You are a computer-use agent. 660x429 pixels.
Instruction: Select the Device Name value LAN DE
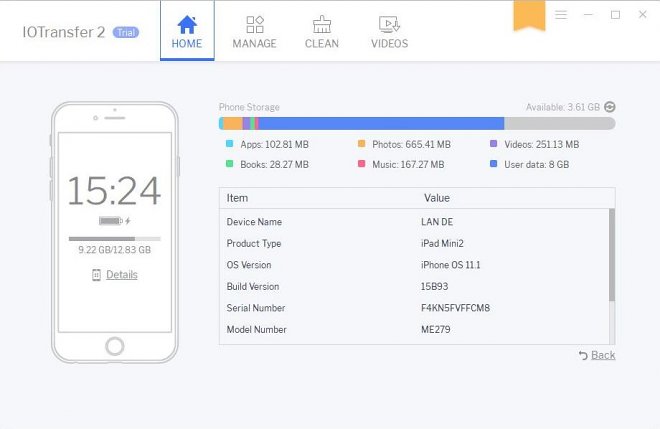point(437,222)
